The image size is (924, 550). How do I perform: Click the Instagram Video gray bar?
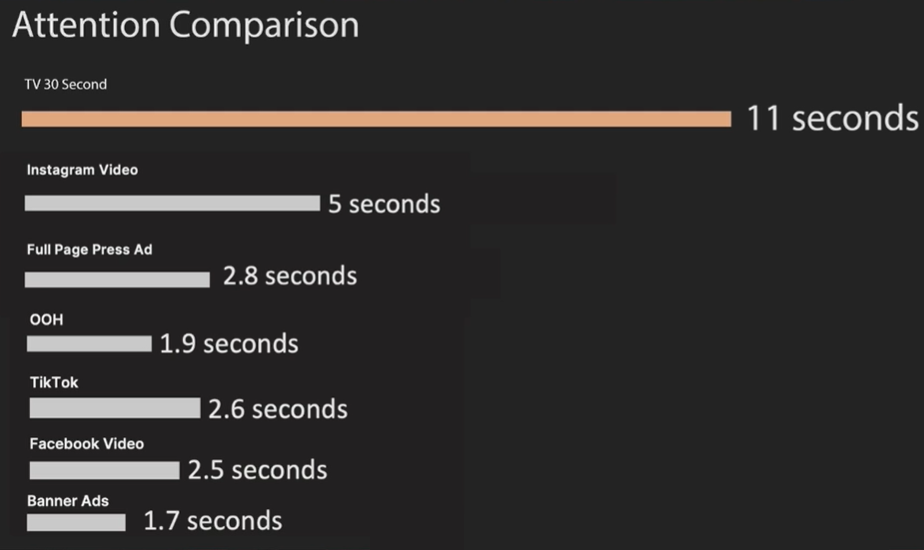tap(172, 203)
